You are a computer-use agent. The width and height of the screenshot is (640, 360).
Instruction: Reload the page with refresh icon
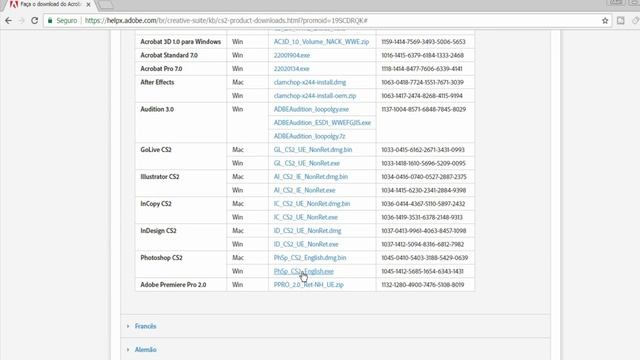click(x=35, y=20)
